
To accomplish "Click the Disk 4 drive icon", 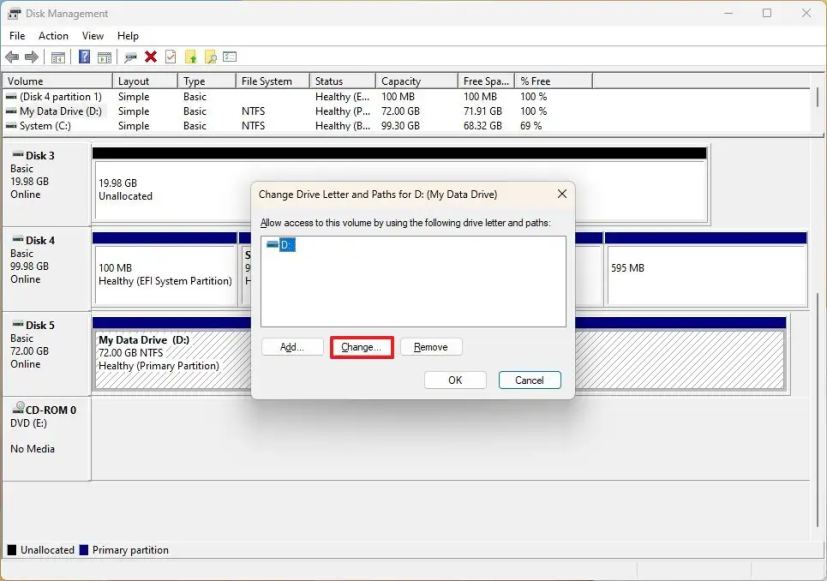I will click(x=18, y=240).
